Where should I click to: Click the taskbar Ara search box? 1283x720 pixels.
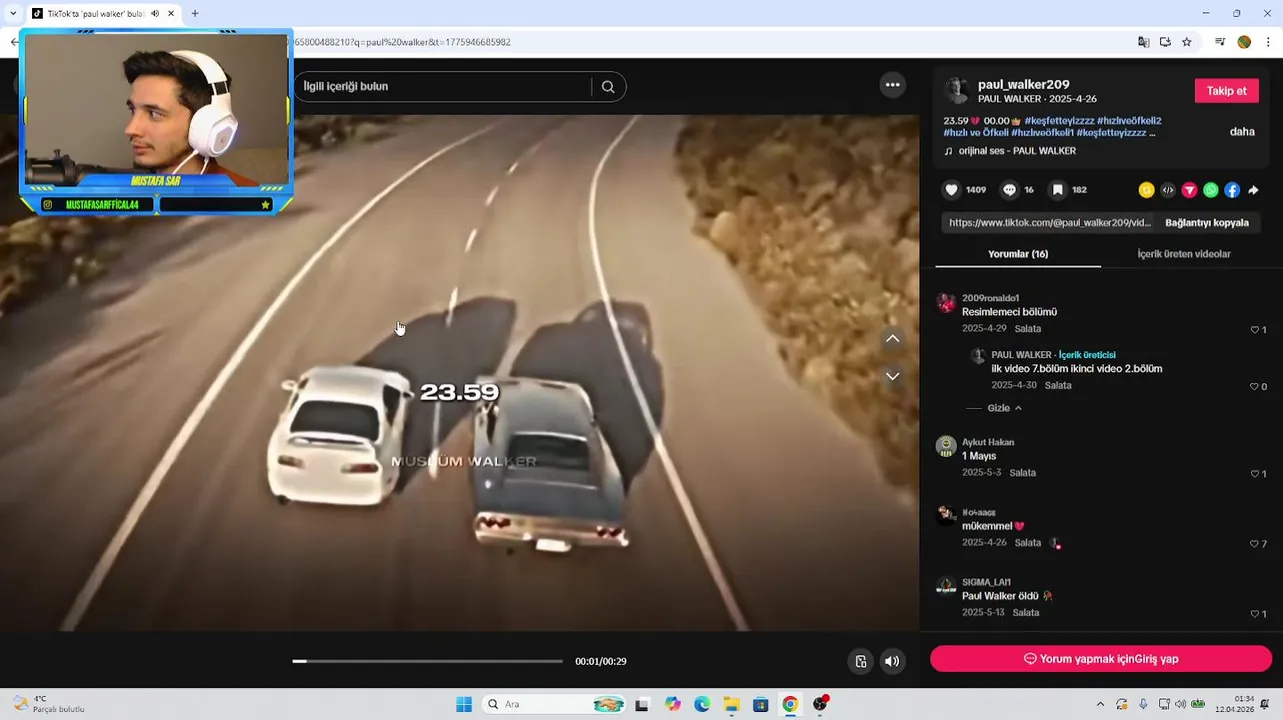pyautogui.click(x=553, y=704)
